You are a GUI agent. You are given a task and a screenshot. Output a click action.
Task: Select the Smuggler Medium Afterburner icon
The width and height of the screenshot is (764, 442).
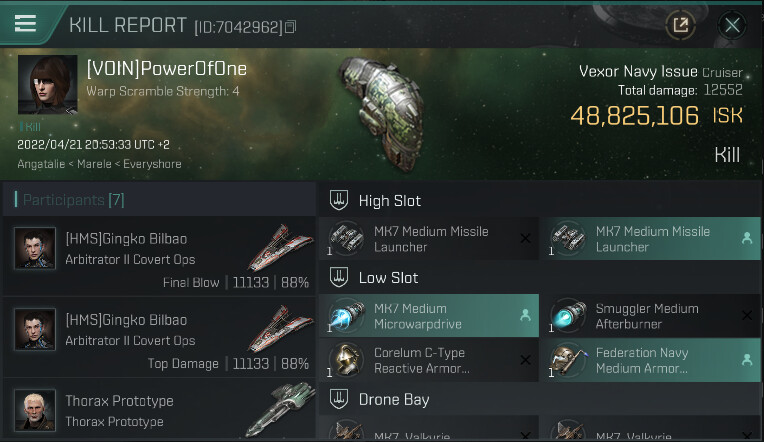(x=567, y=316)
